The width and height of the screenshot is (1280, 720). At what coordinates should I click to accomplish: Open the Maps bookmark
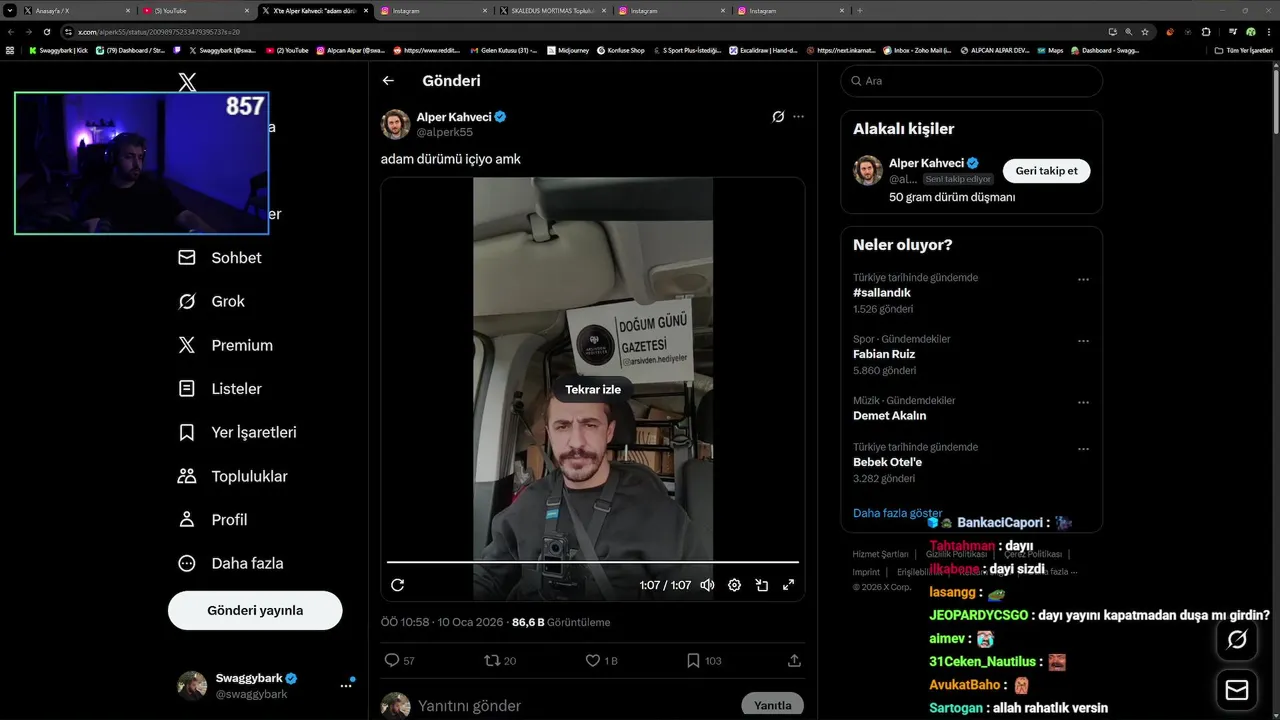pos(1050,50)
